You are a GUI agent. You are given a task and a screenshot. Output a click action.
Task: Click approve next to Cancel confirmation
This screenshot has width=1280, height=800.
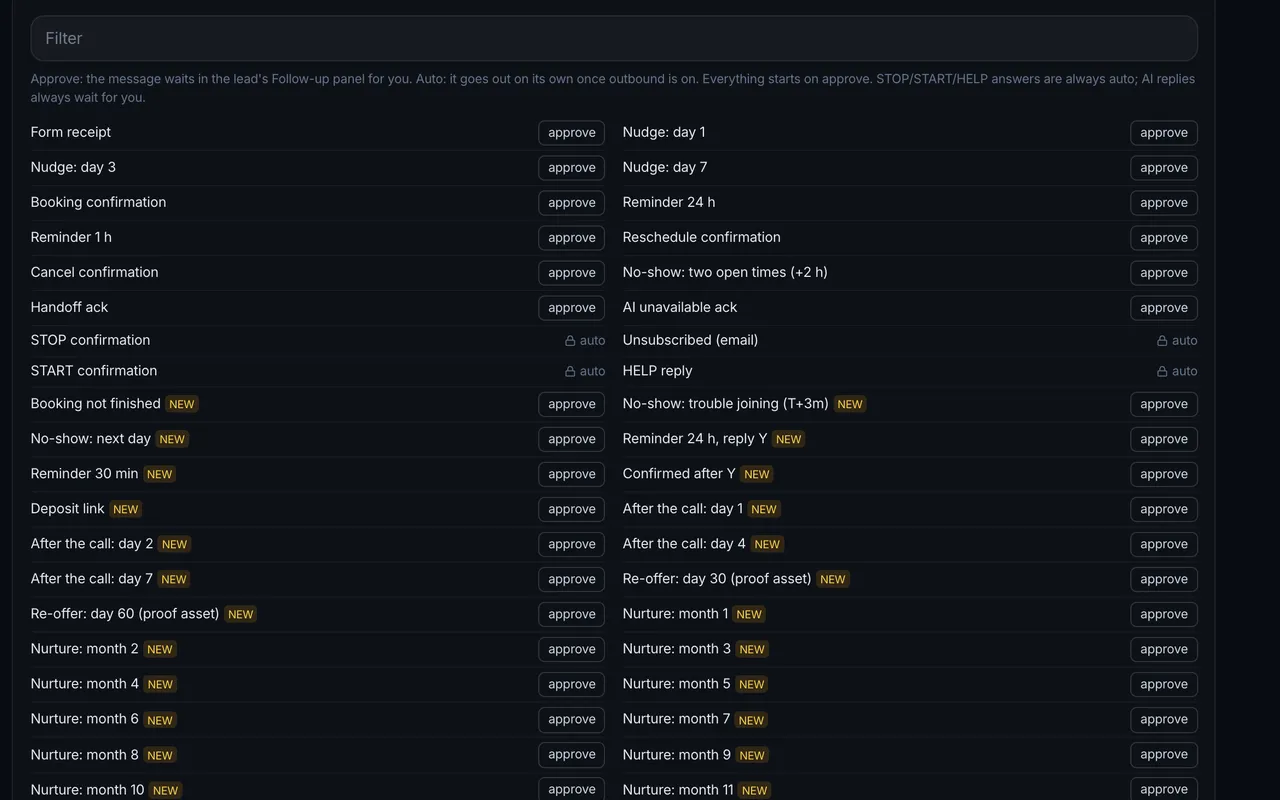click(572, 273)
